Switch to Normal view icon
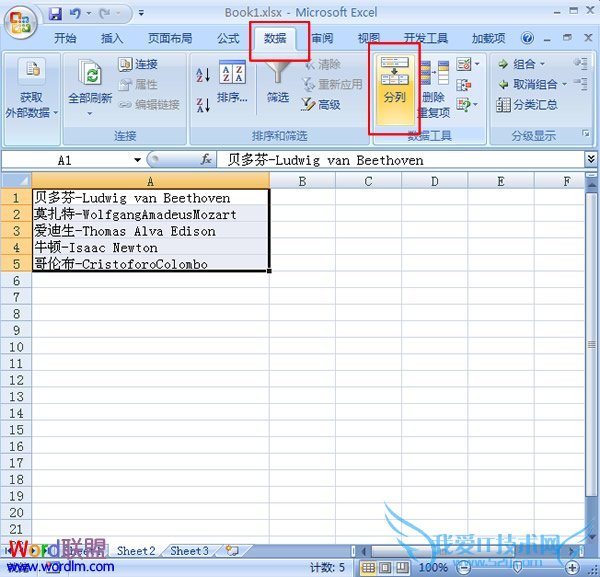This screenshot has width=600, height=577. coord(368,567)
